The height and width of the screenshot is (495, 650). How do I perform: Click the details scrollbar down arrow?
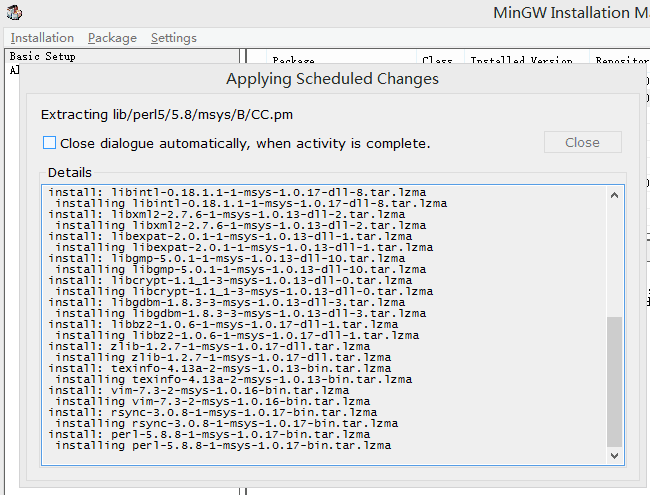(614, 456)
